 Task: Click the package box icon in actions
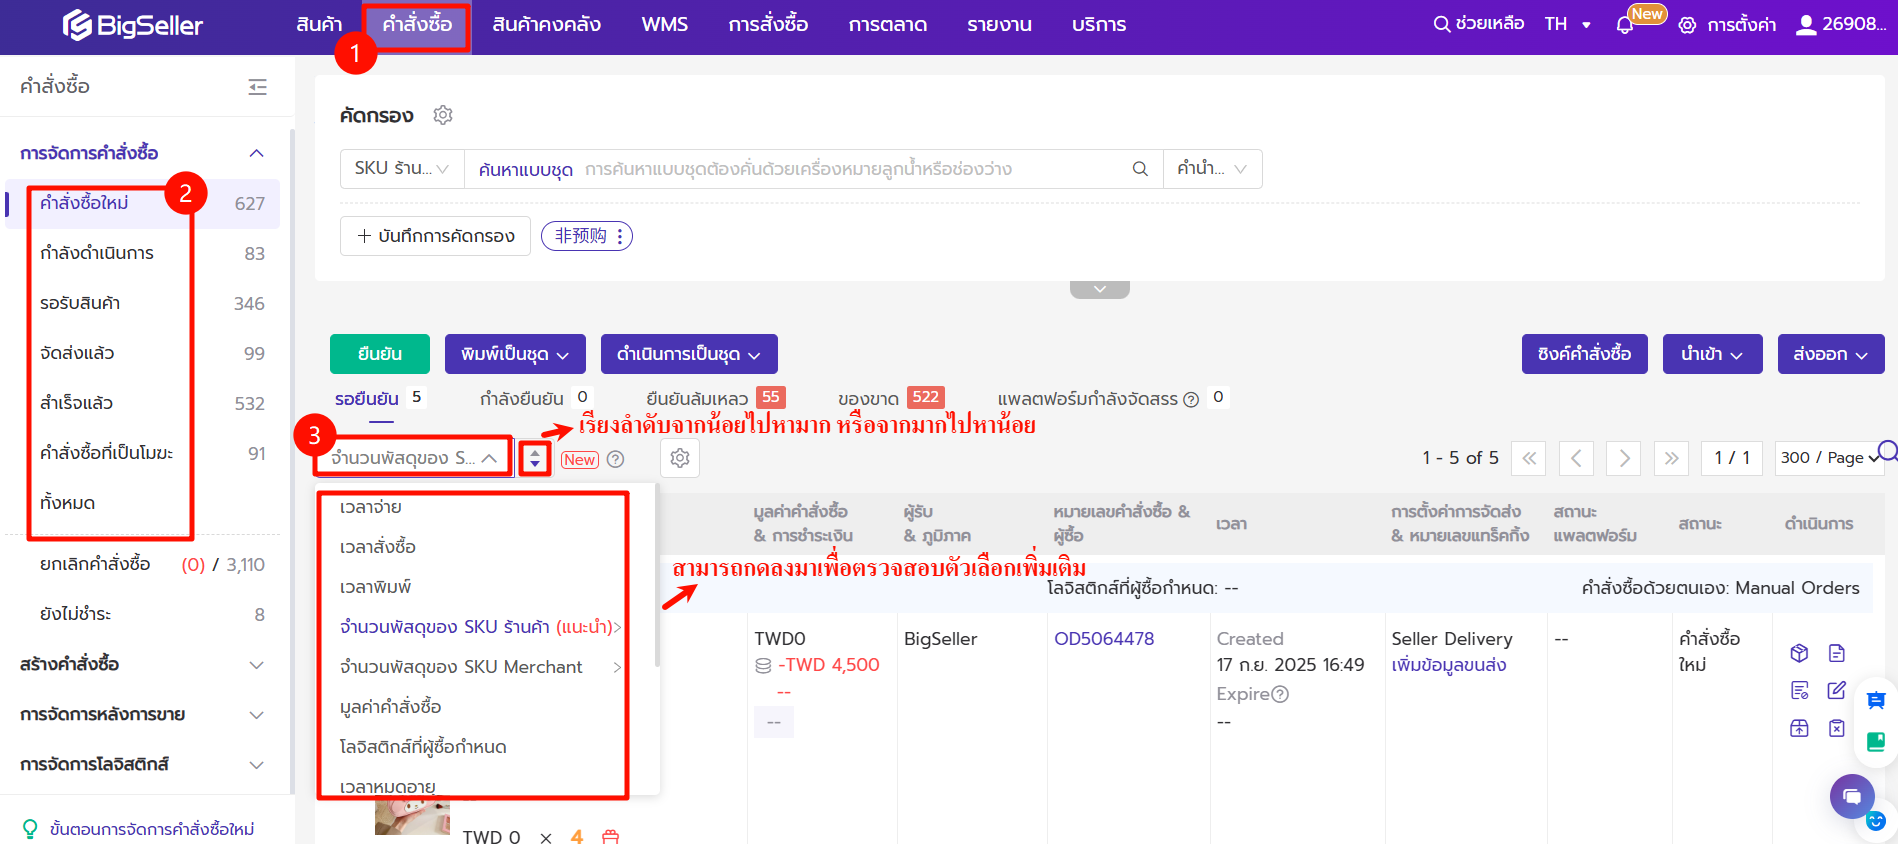[x=1799, y=653]
